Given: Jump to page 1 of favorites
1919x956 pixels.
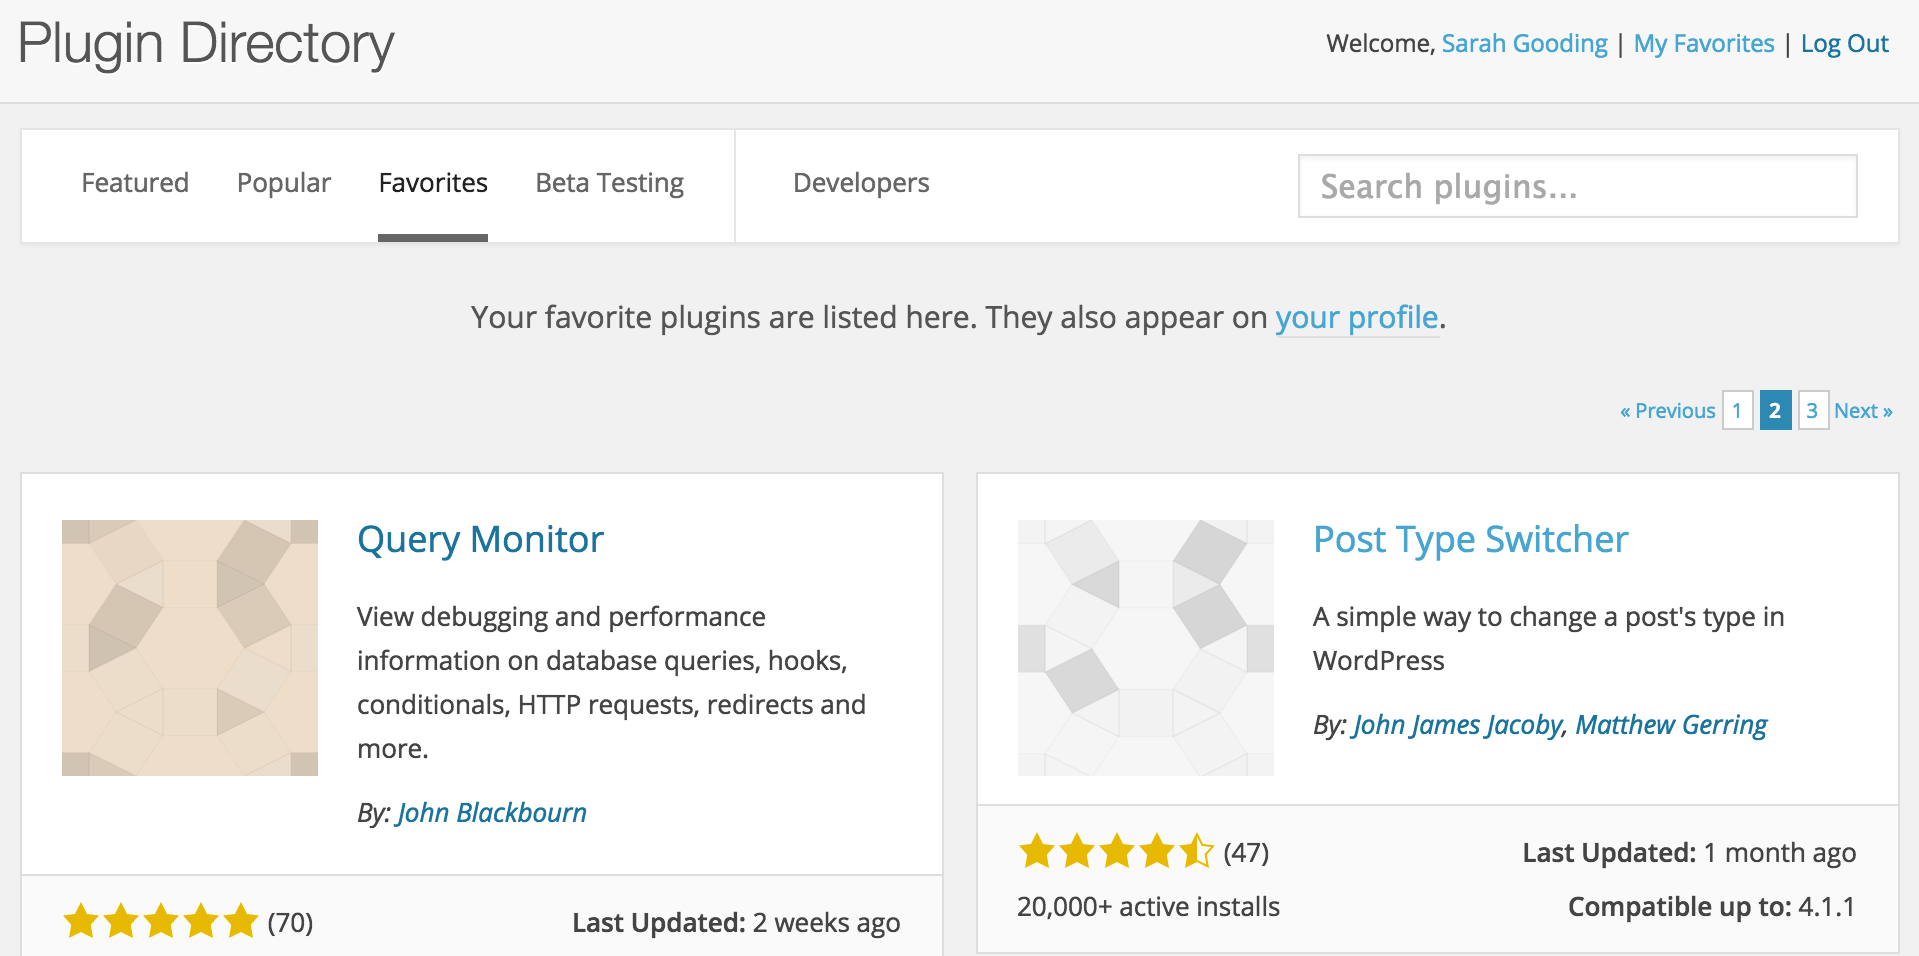Looking at the screenshot, I should [1737, 411].
